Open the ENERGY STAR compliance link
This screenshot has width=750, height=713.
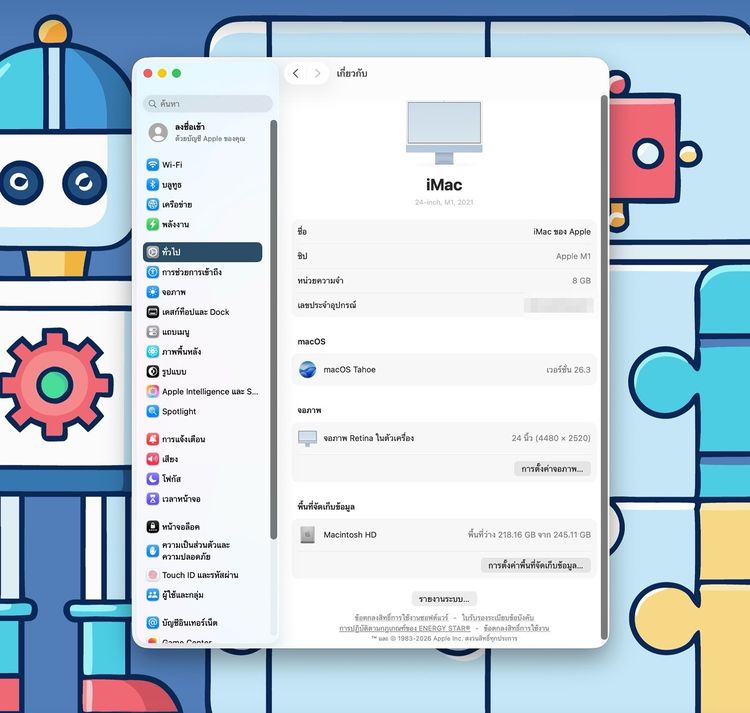[405, 628]
